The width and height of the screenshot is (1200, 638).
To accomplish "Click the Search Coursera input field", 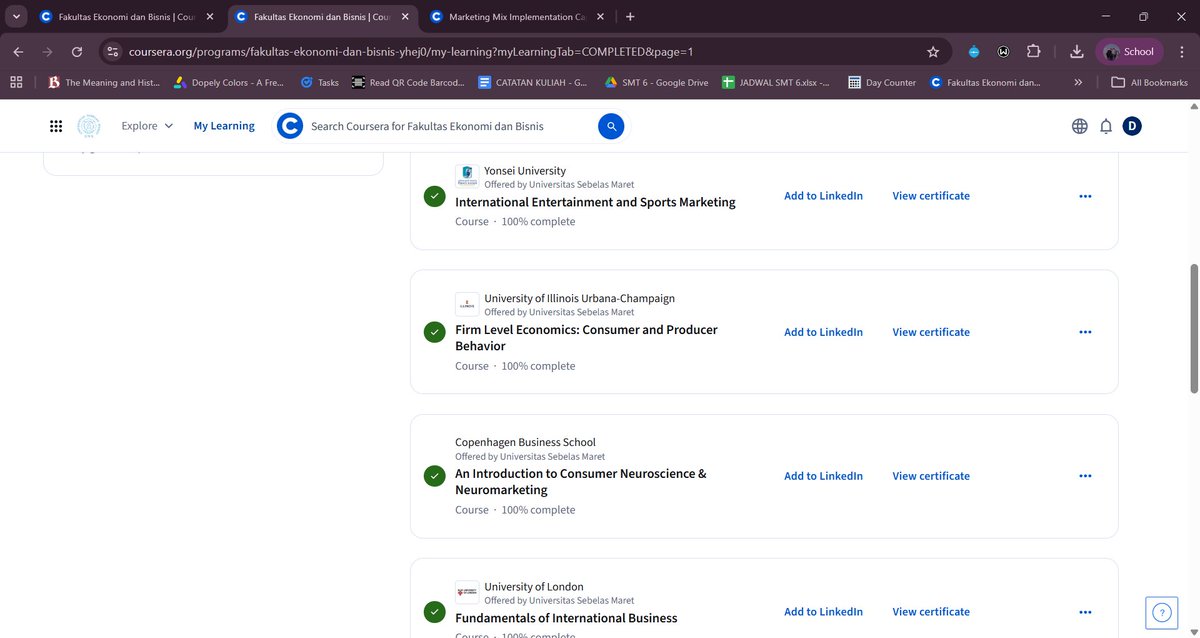I will click(450, 126).
